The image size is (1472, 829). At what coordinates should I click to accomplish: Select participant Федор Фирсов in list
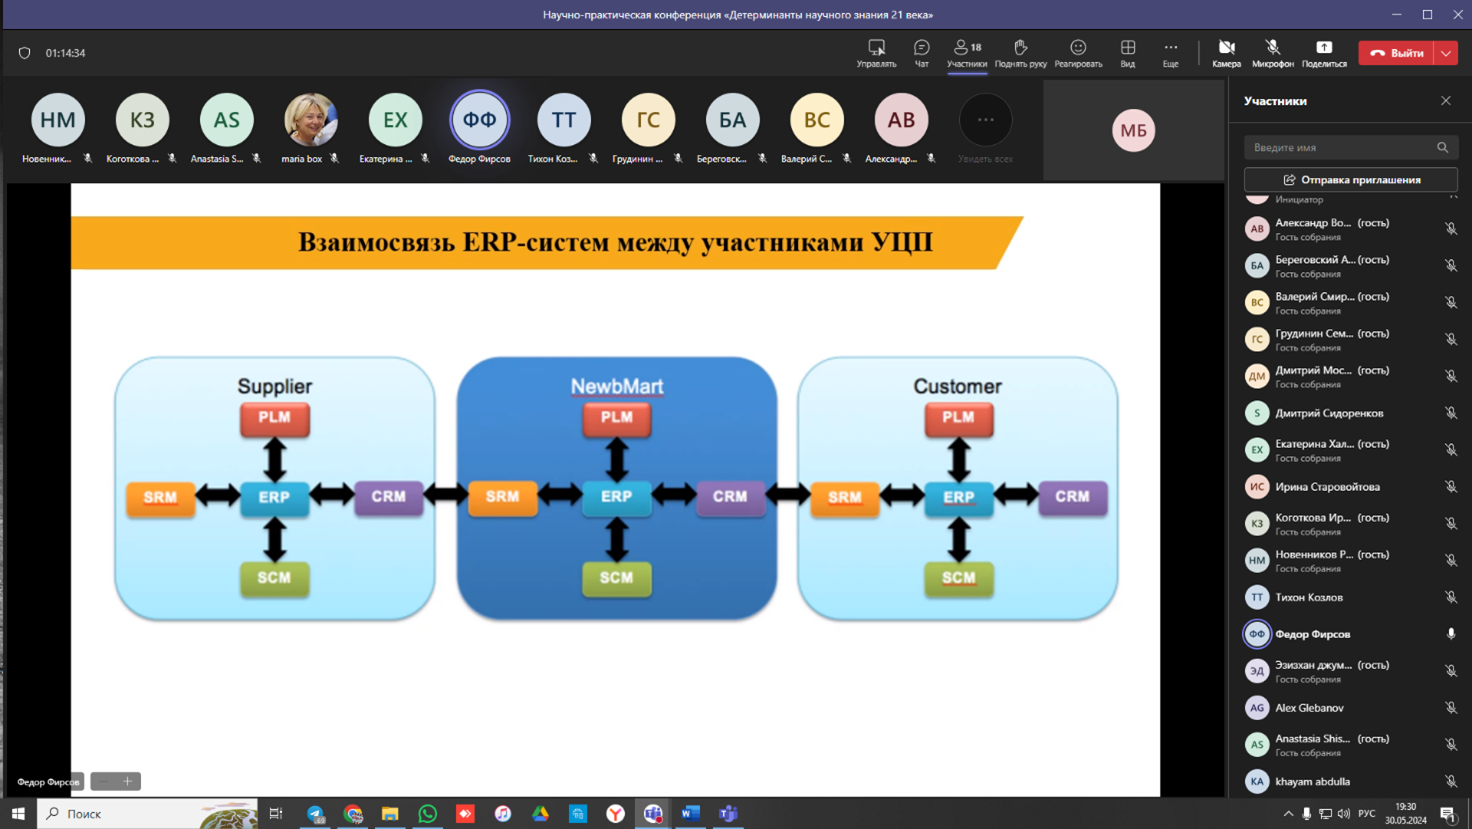tap(1350, 634)
